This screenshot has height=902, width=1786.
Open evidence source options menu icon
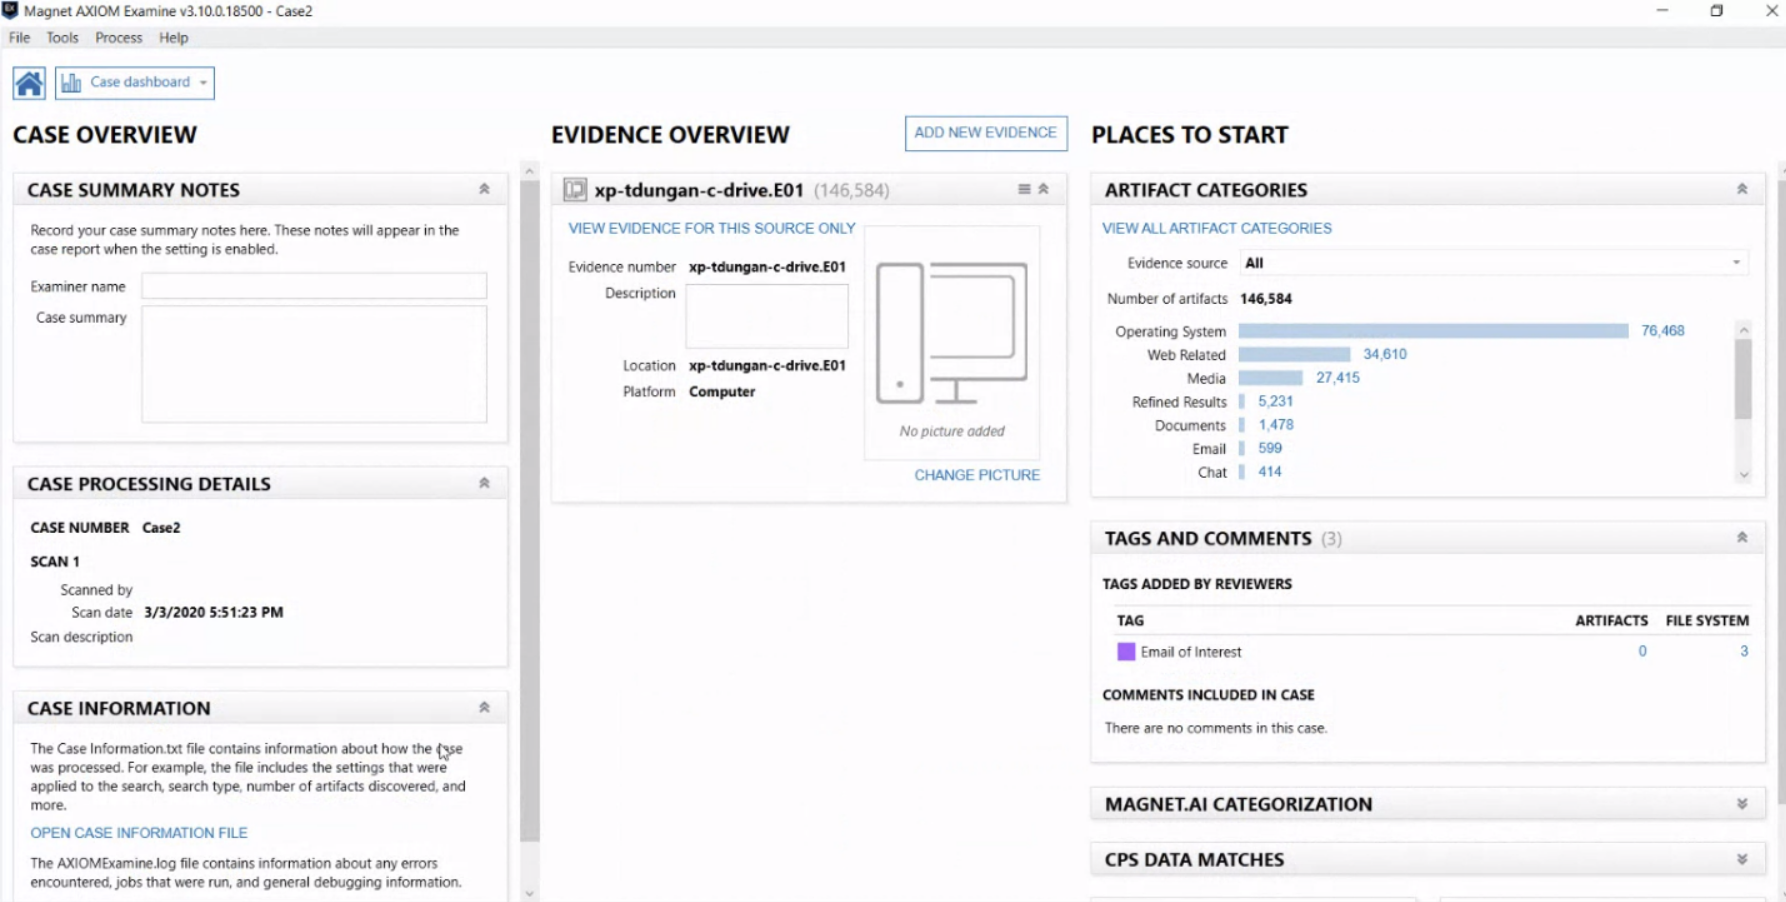click(x=1024, y=189)
